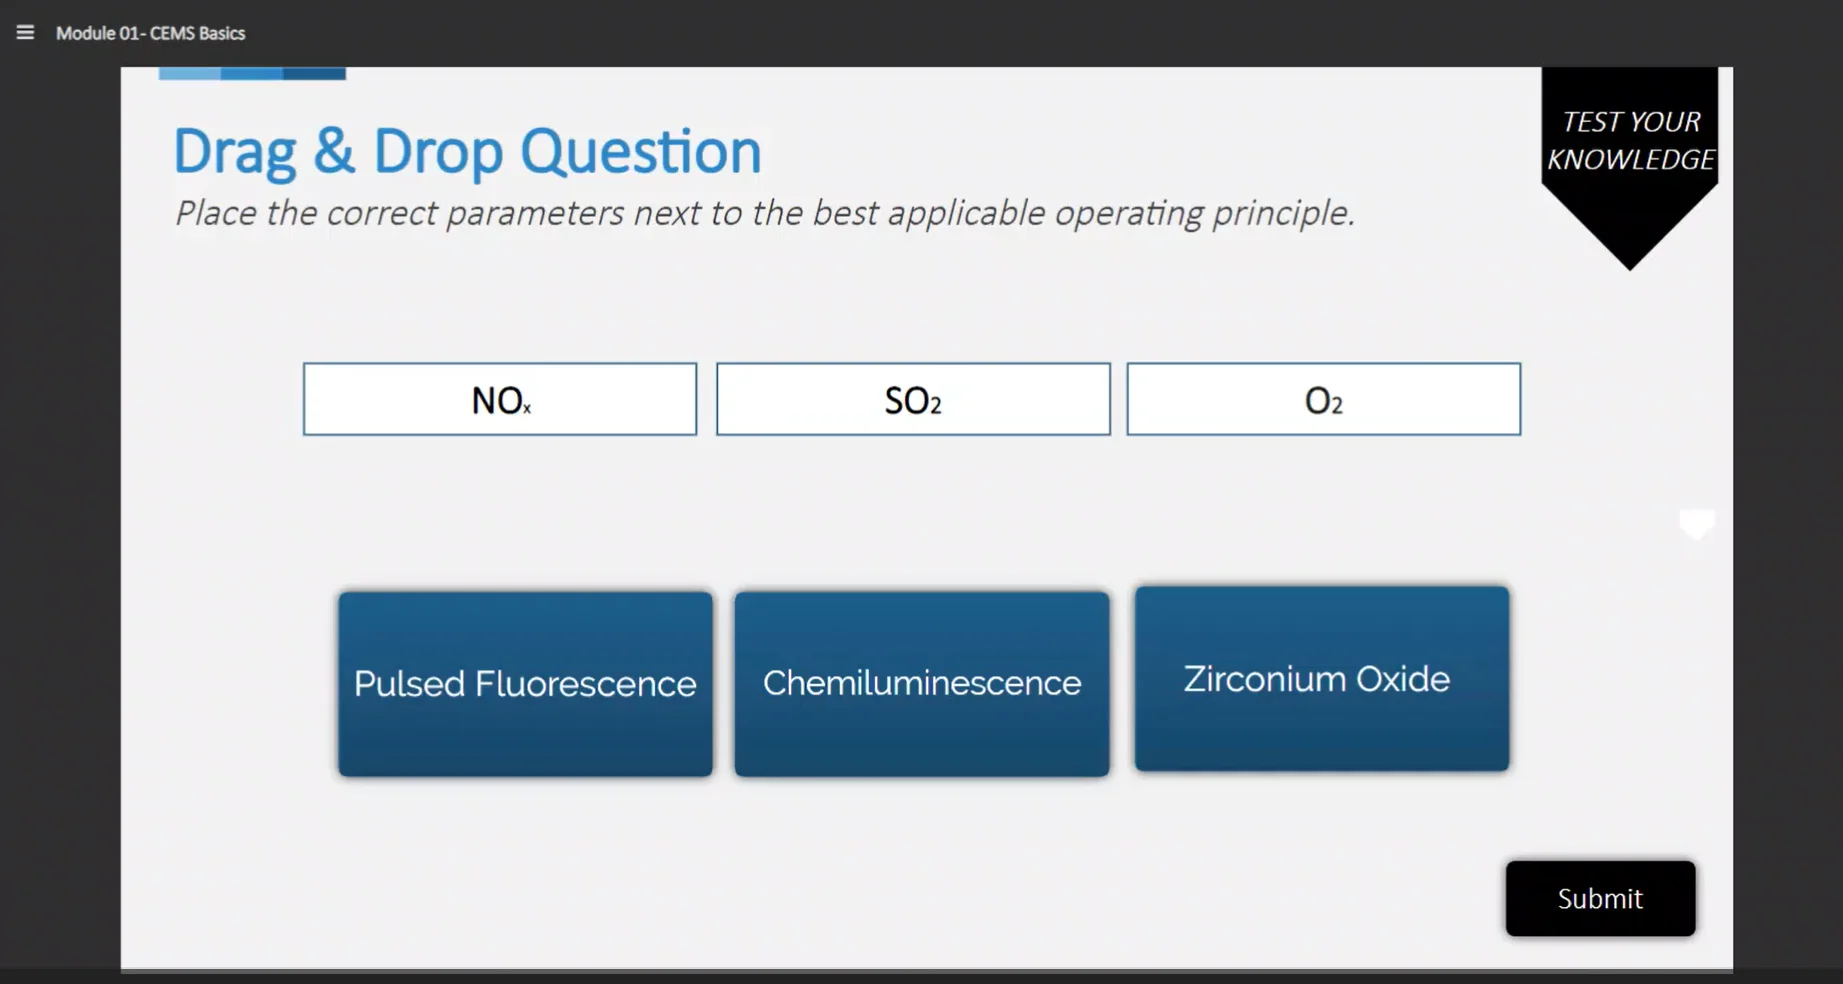1843x984 pixels.
Task: Open the hamburger menu icon
Action: (25, 33)
